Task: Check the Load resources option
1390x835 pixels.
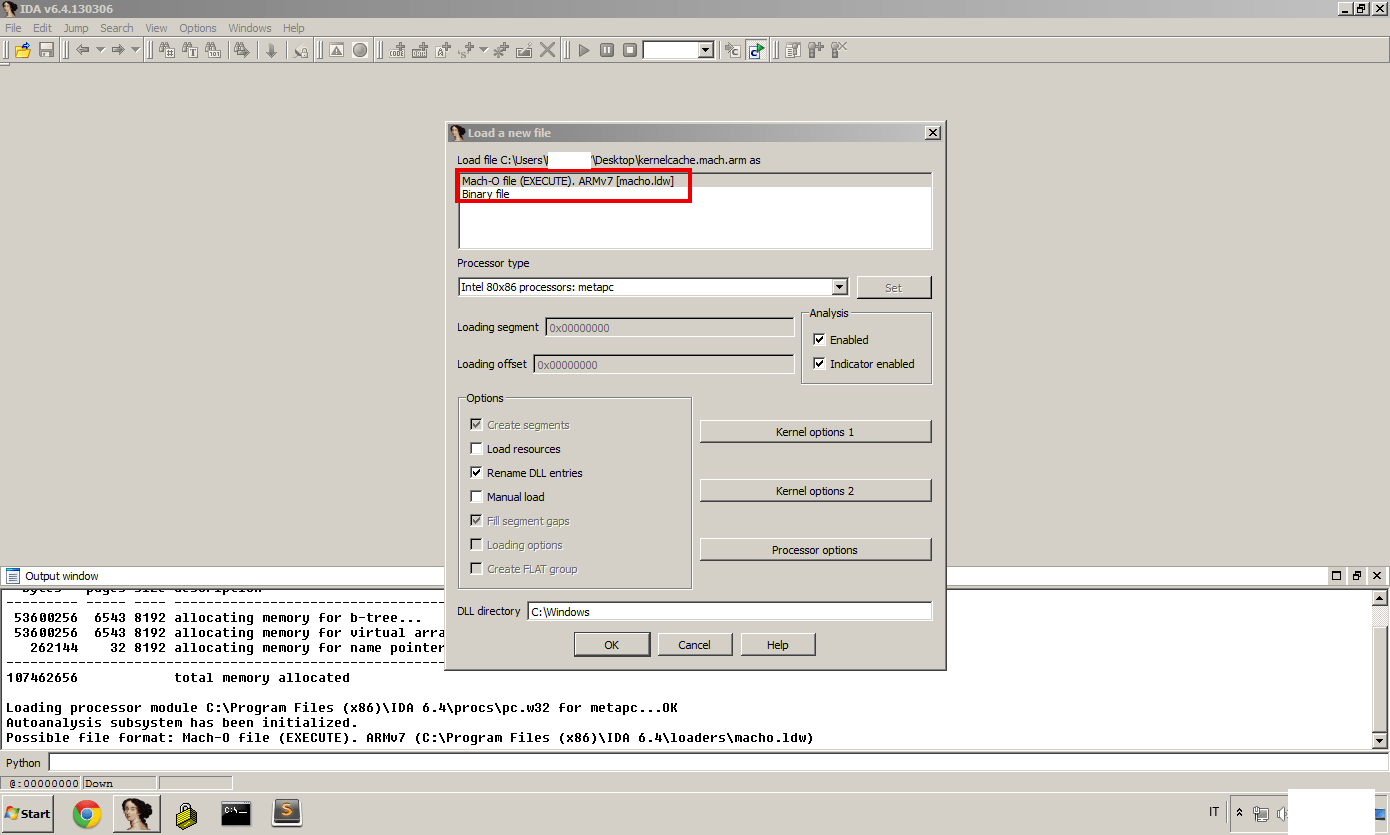Action: [x=477, y=449]
